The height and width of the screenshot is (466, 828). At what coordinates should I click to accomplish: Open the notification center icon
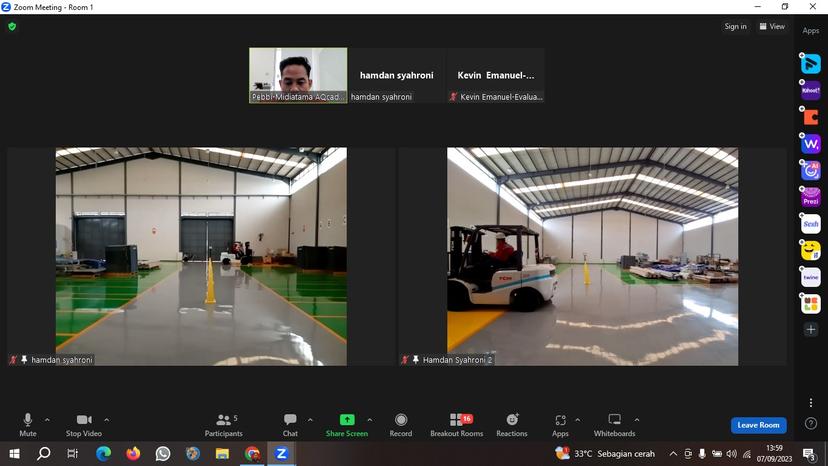(x=810, y=454)
